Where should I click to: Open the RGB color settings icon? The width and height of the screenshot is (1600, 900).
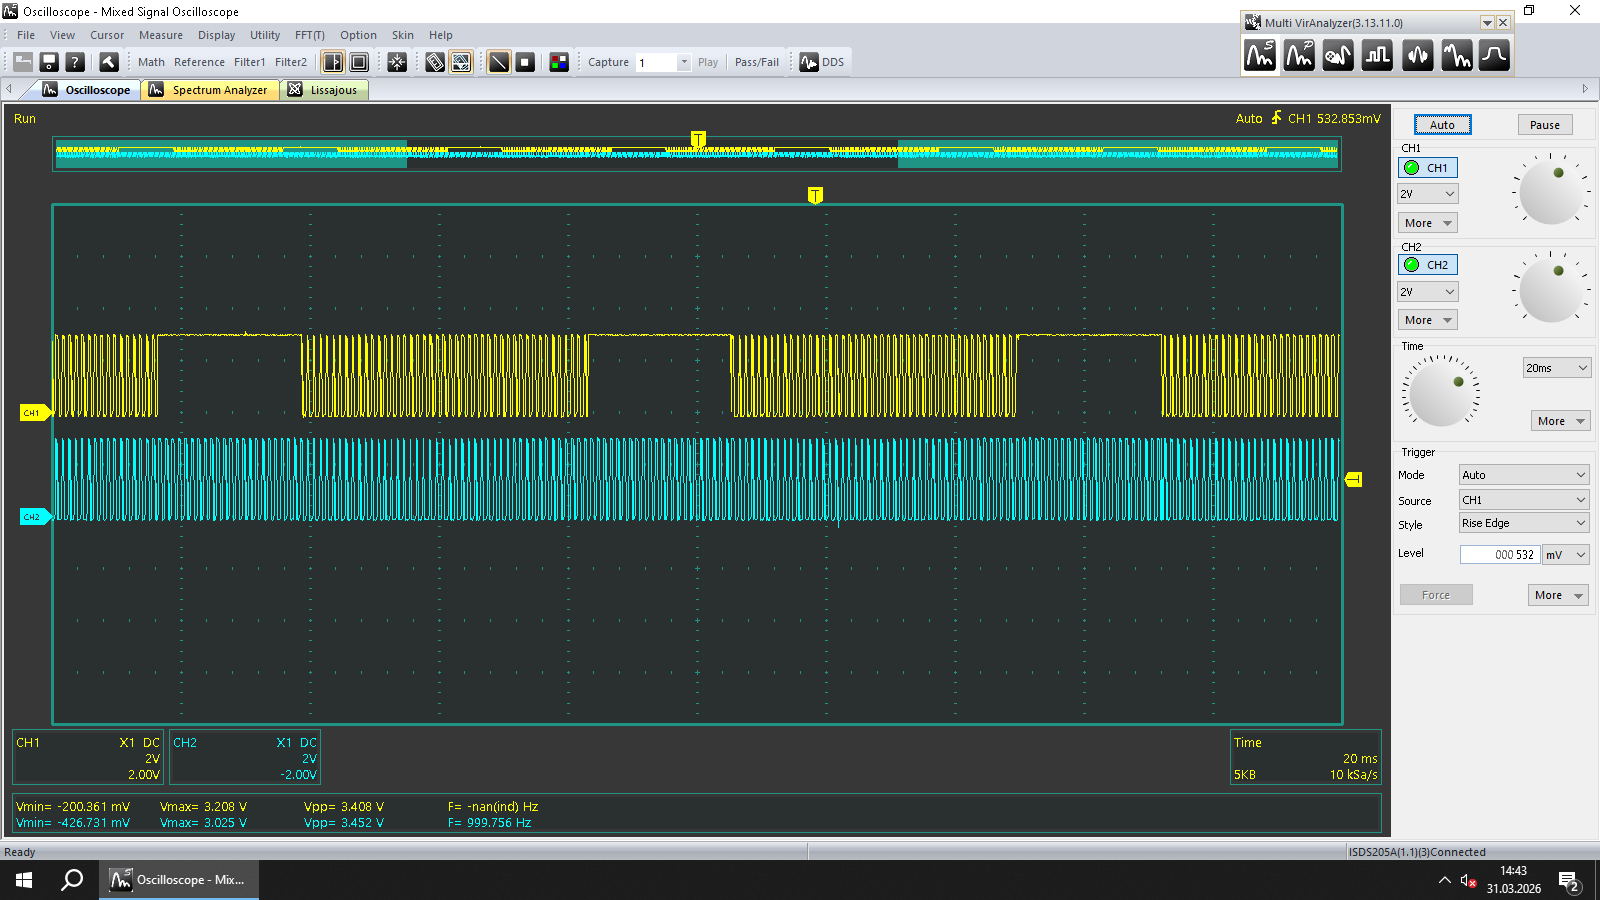click(559, 62)
